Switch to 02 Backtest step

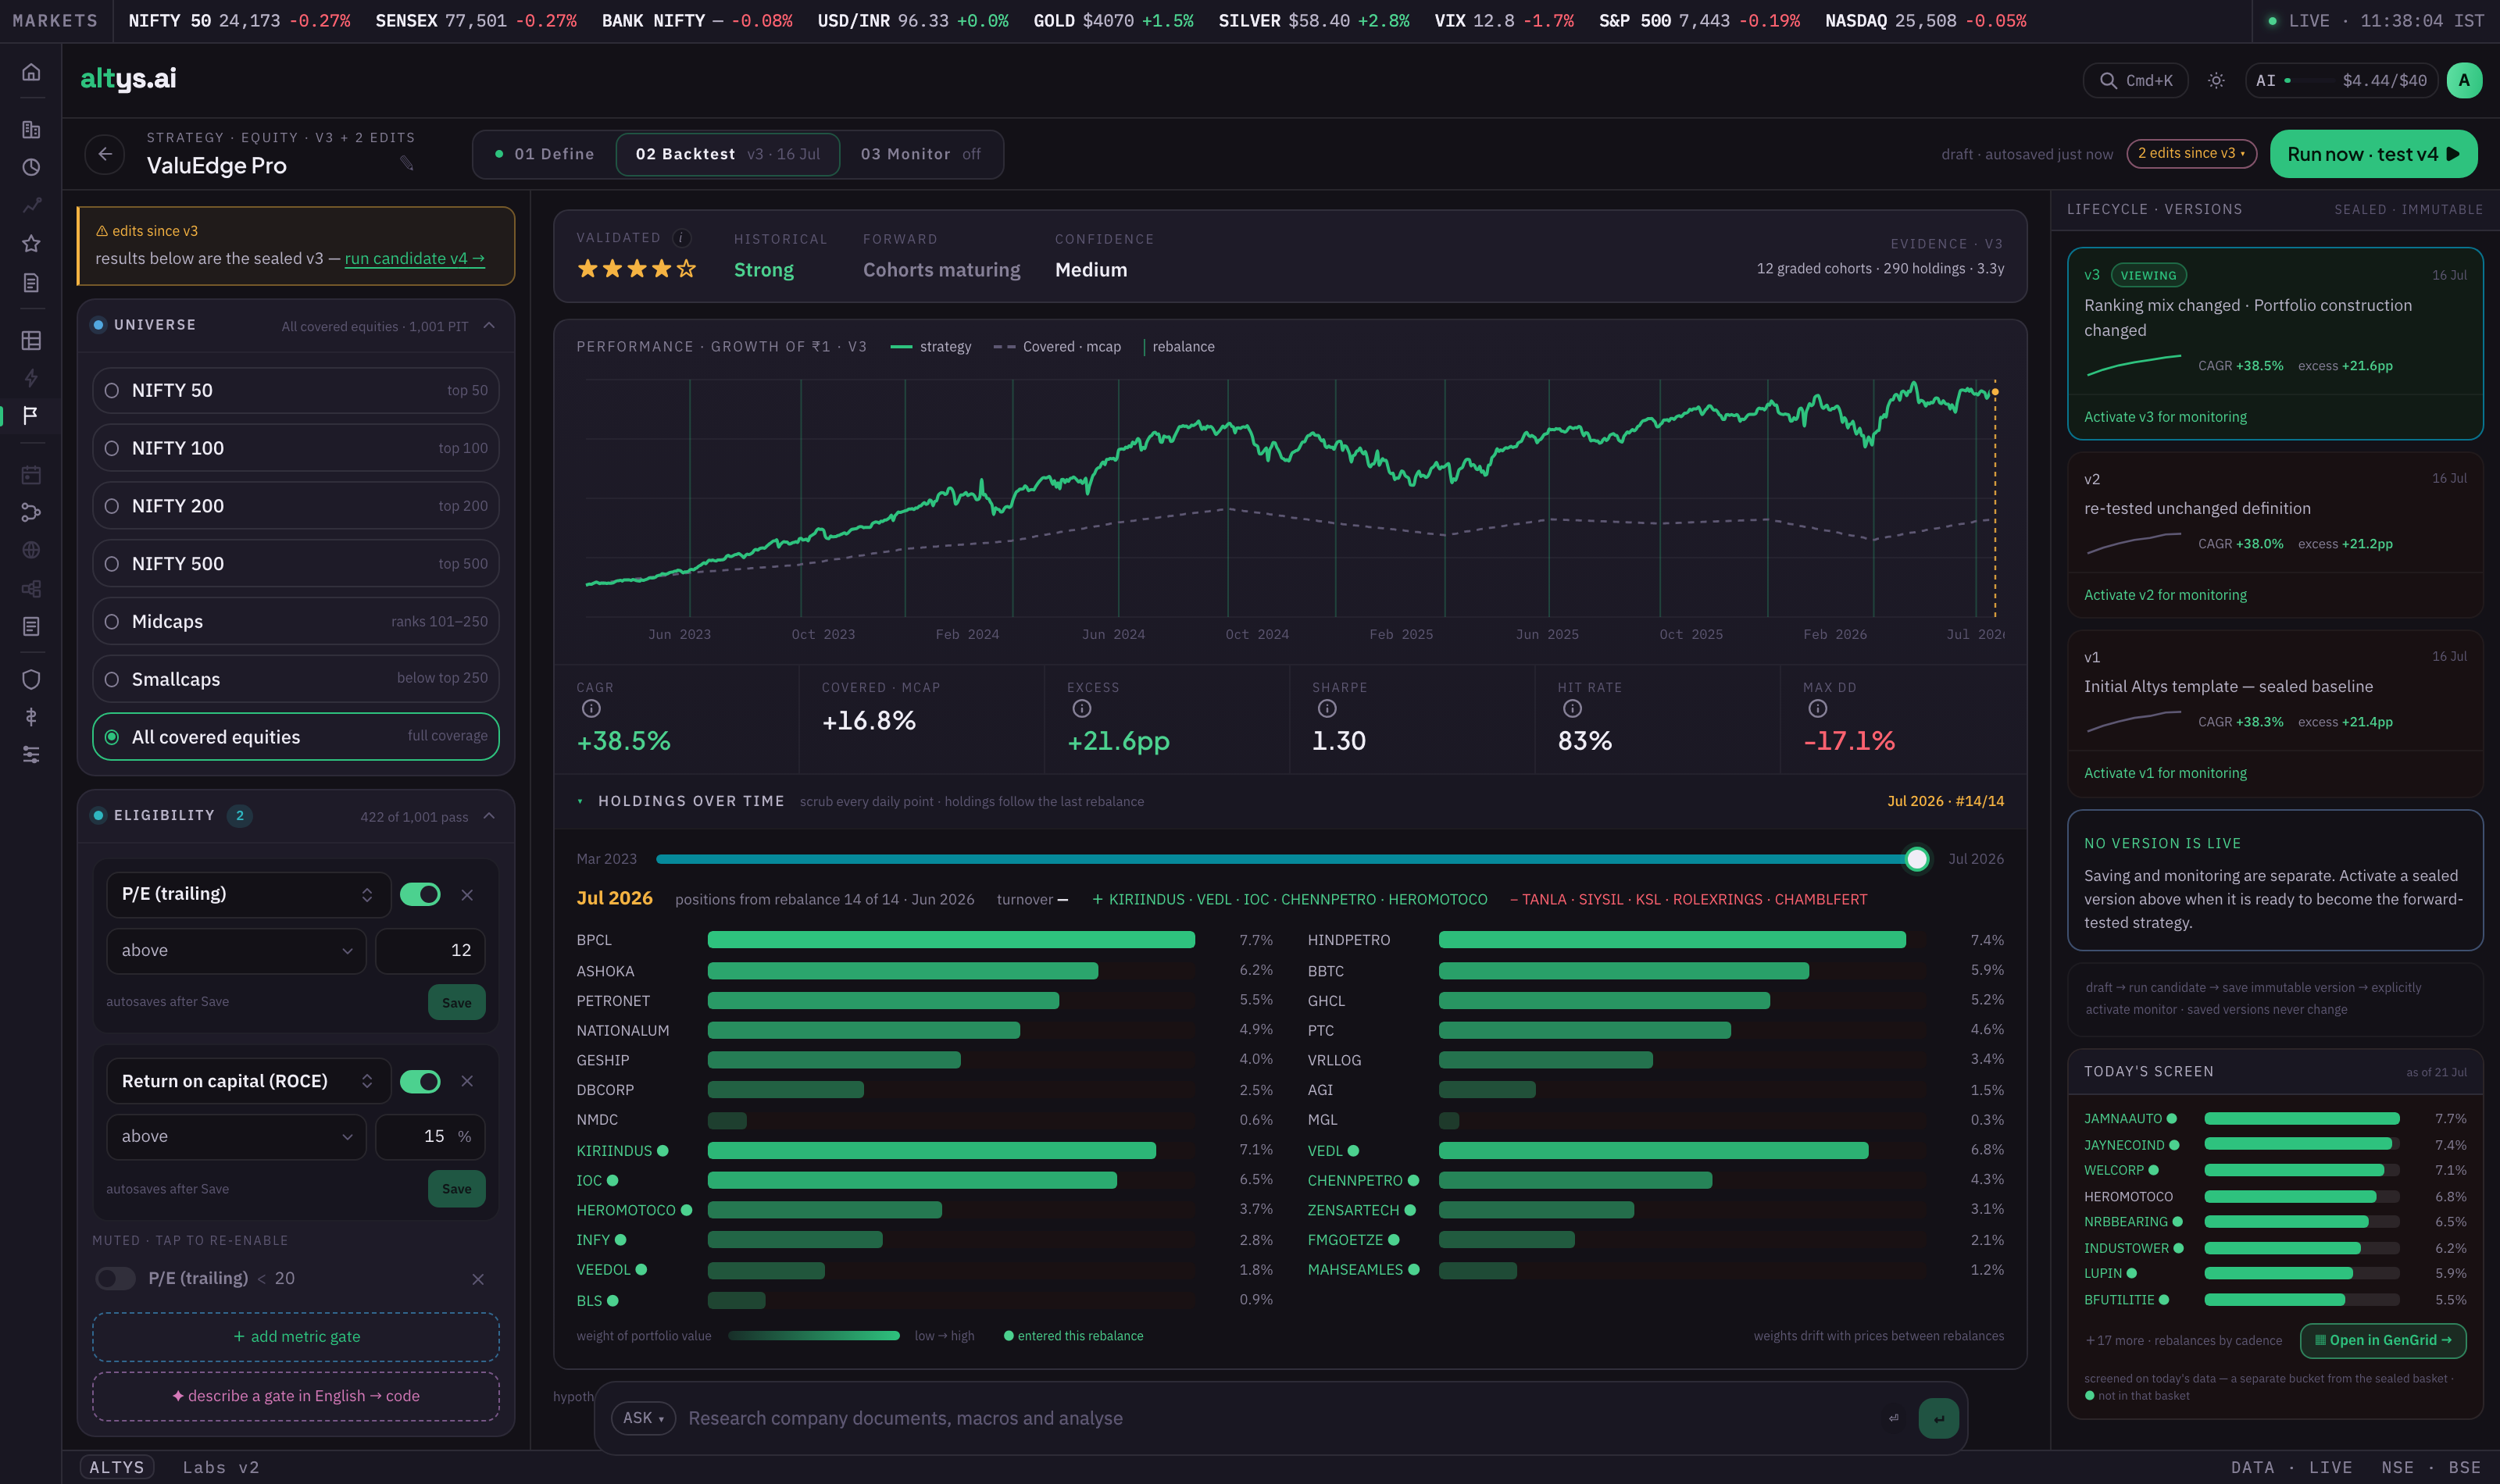pos(728,155)
